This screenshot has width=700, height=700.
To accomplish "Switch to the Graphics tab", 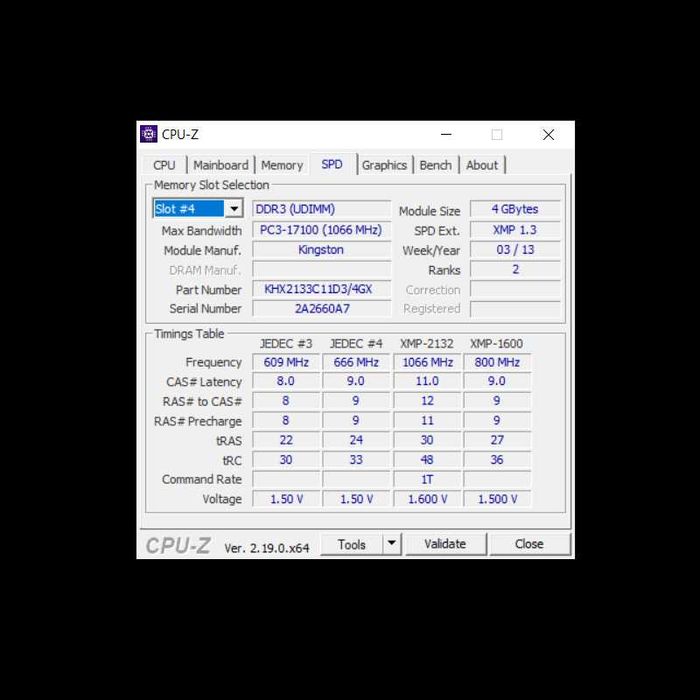I will coord(384,165).
